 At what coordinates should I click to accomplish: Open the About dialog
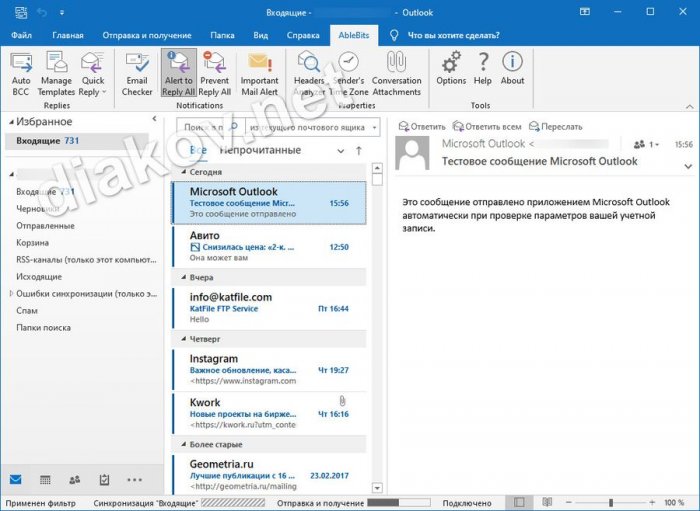point(512,69)
